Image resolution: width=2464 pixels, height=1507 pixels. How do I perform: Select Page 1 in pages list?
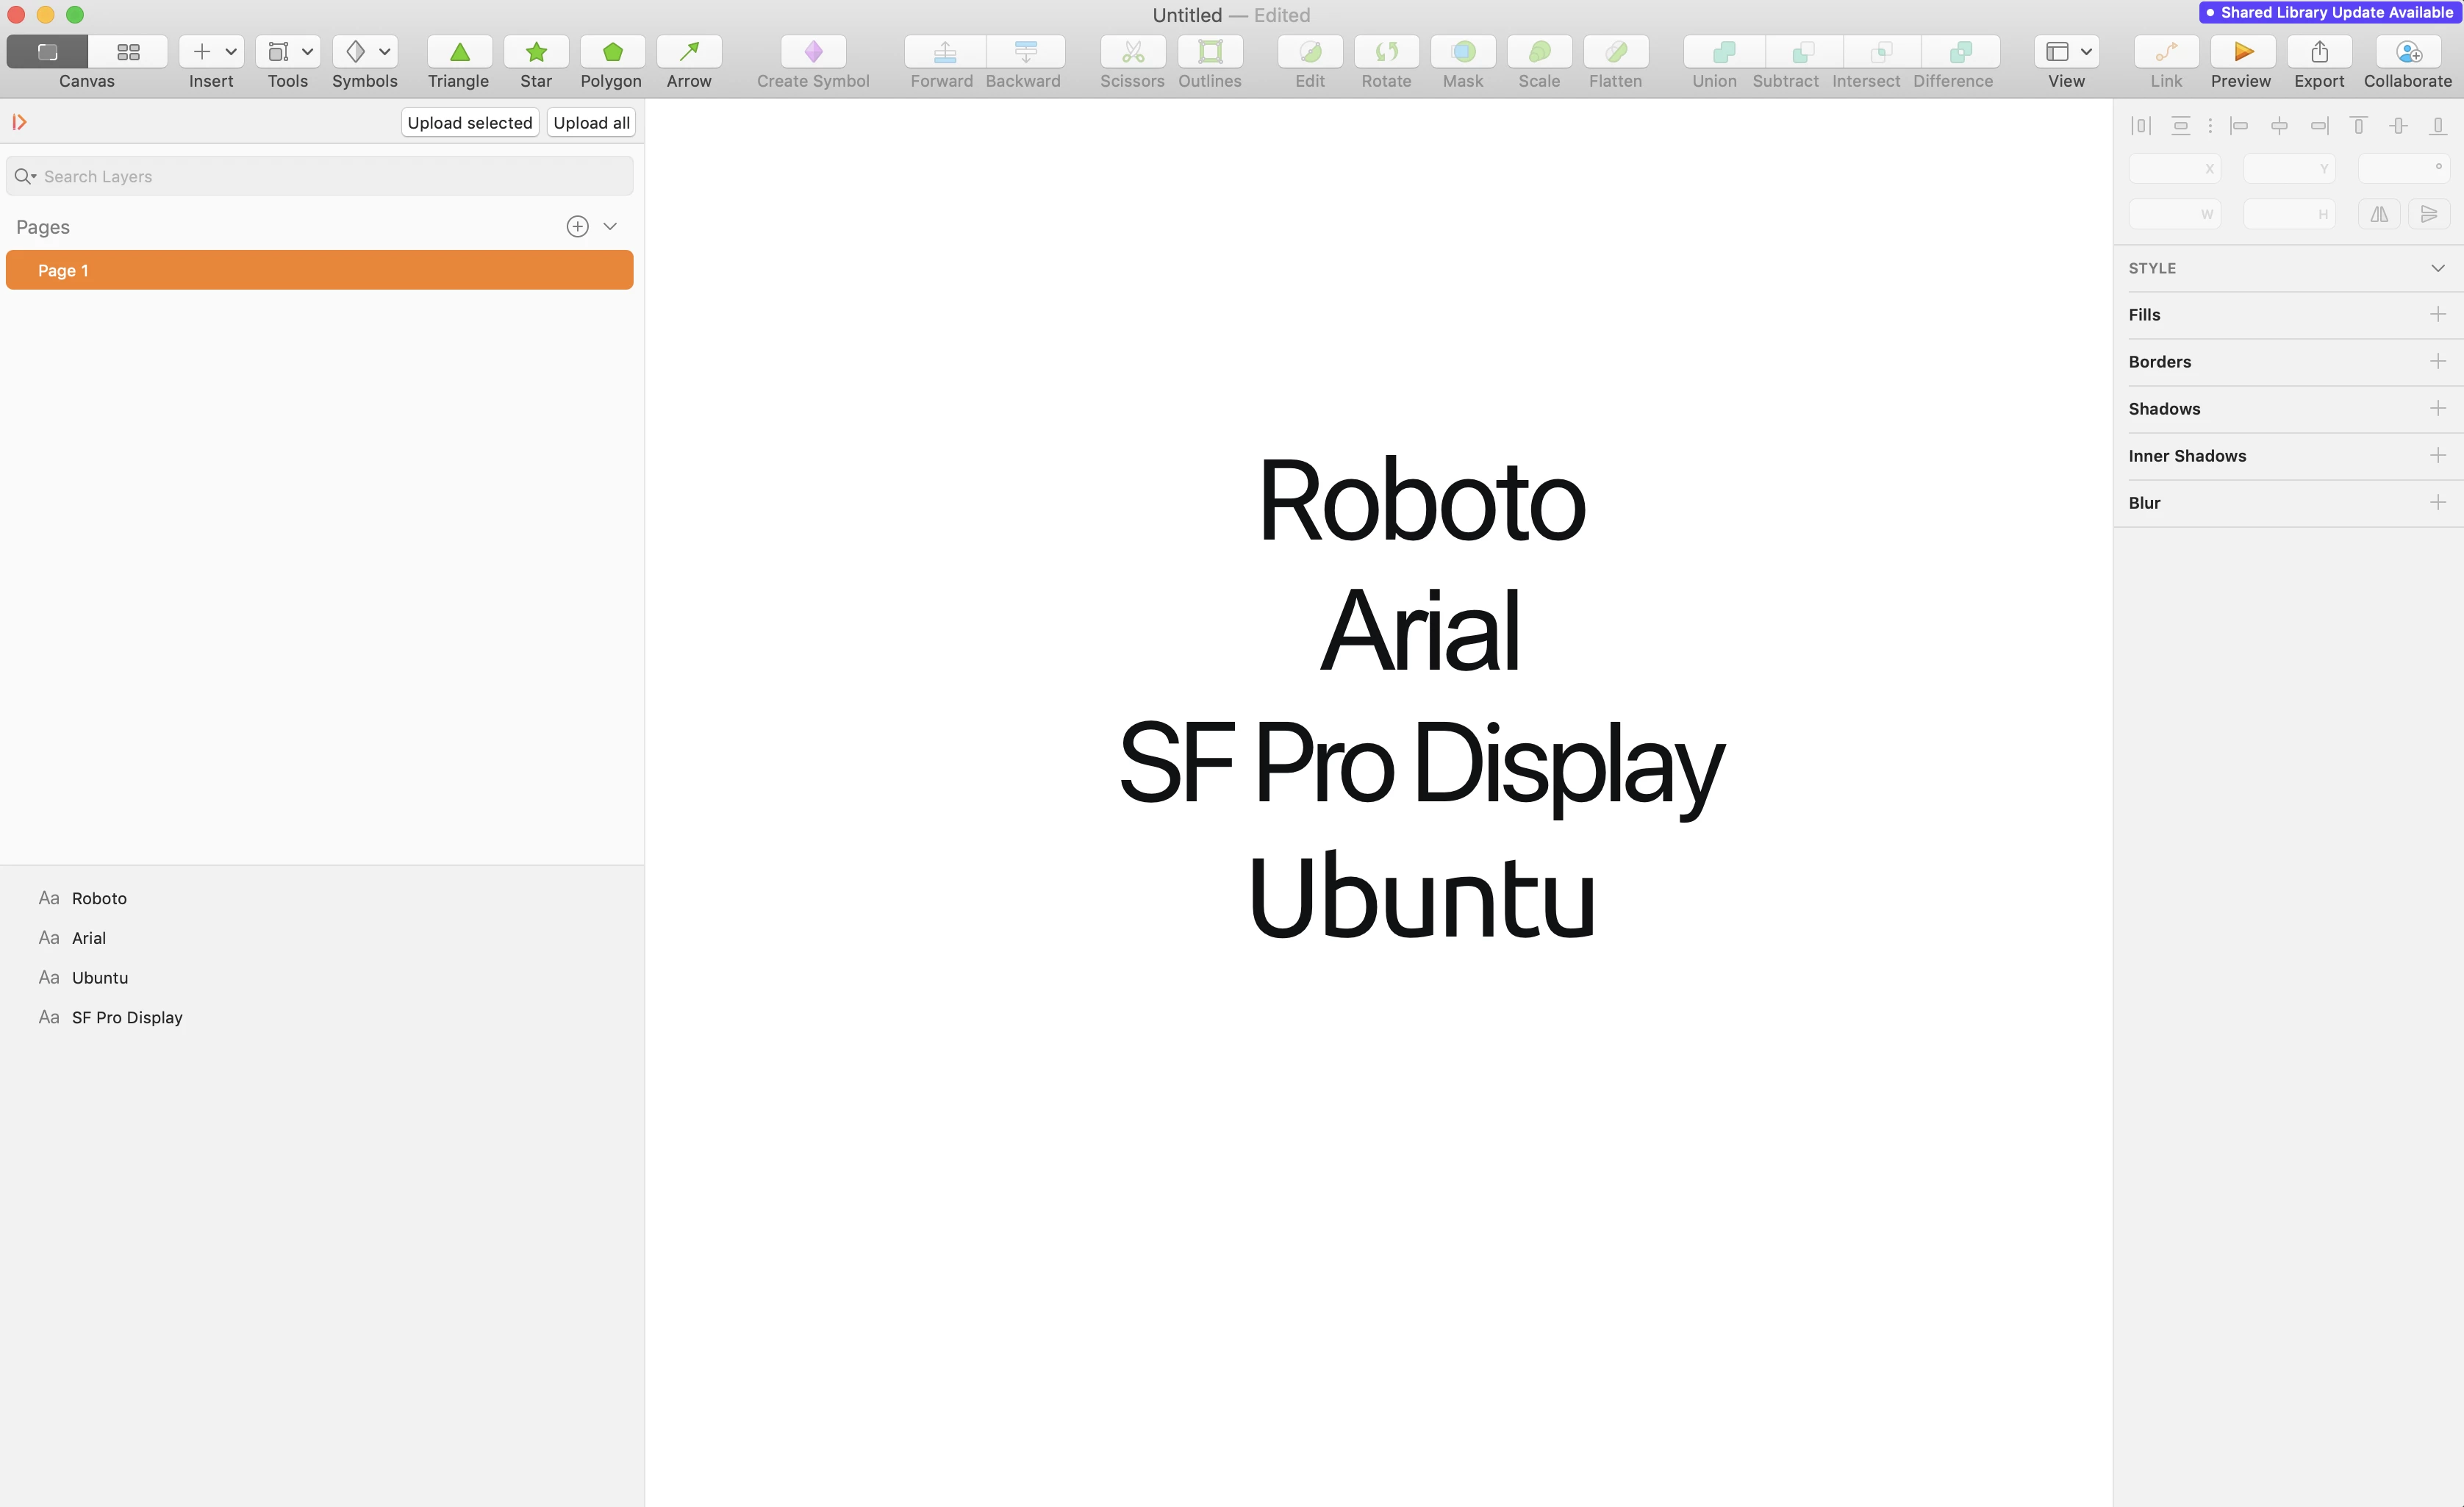tap(319, 270)
